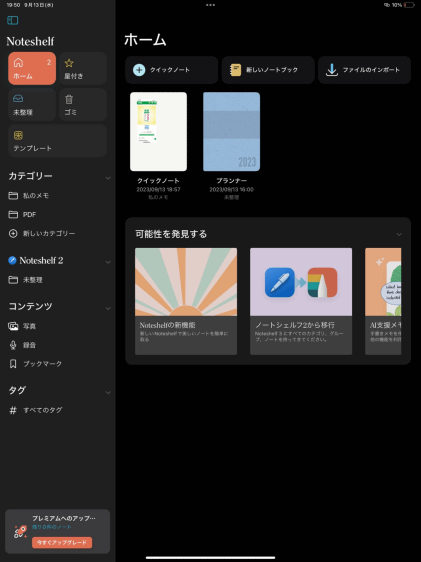Click the Noteshelf logo title

coord(30,41)
